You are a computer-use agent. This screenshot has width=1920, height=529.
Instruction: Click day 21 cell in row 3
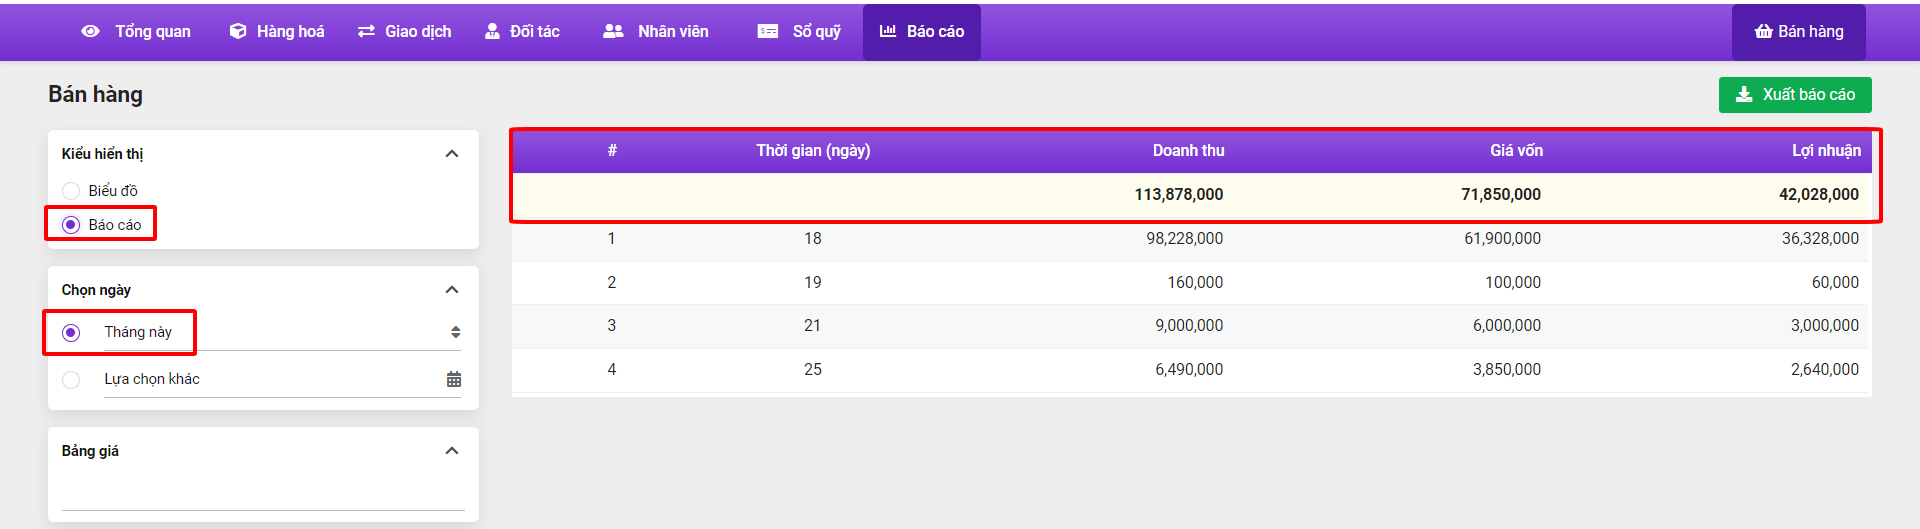click(813, 325)
